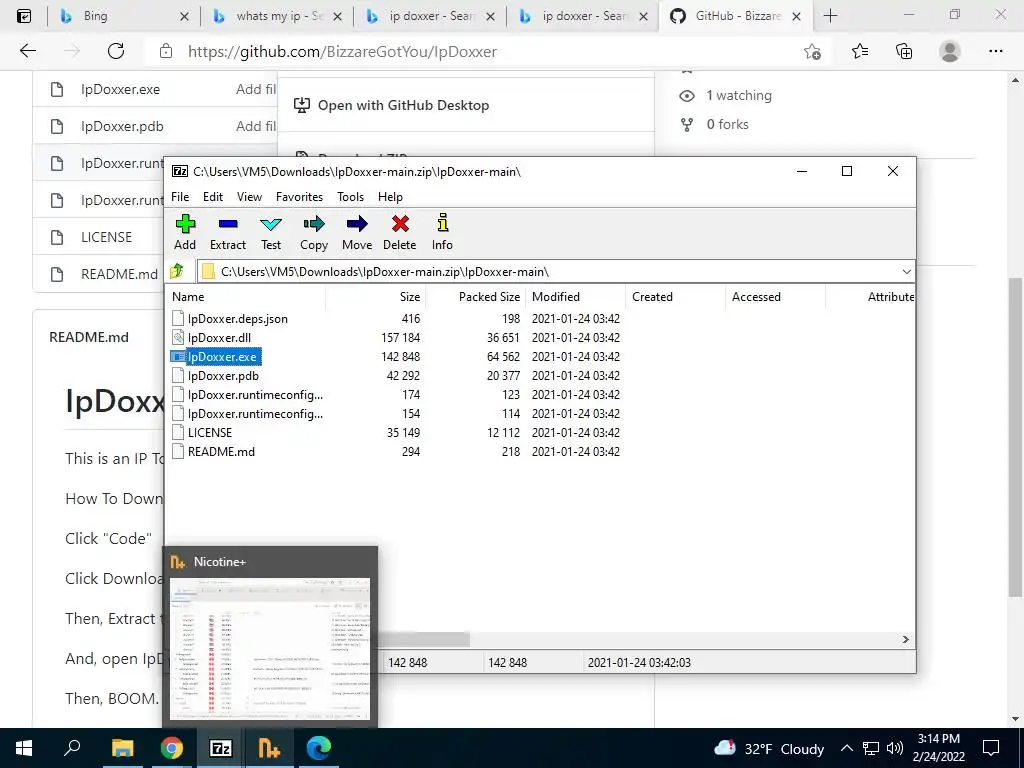Sort by the Modified column header

coord(575,296)
